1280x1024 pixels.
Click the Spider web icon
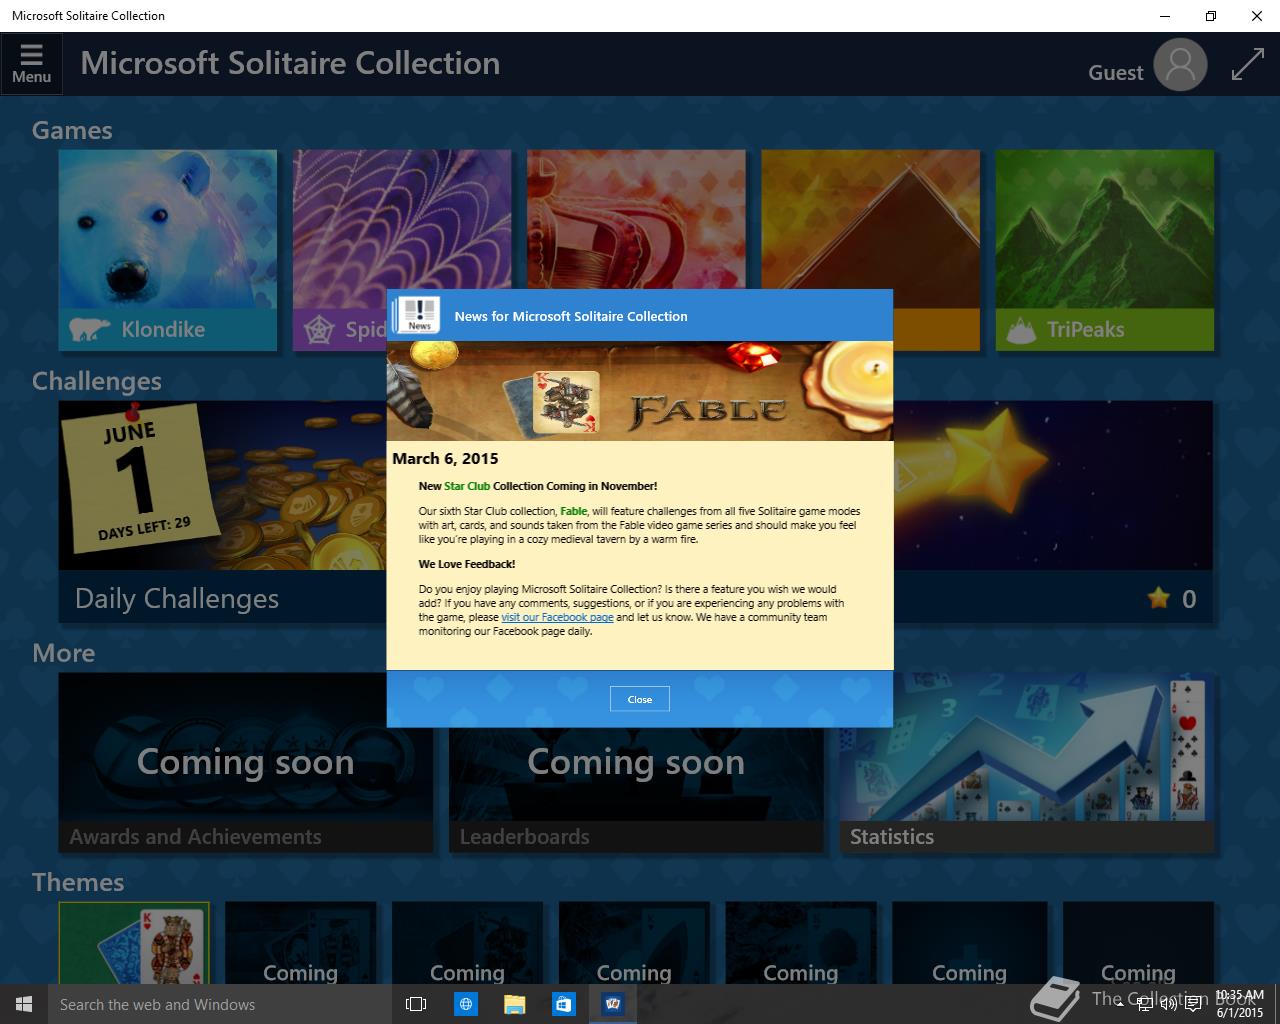coord(318,329)
